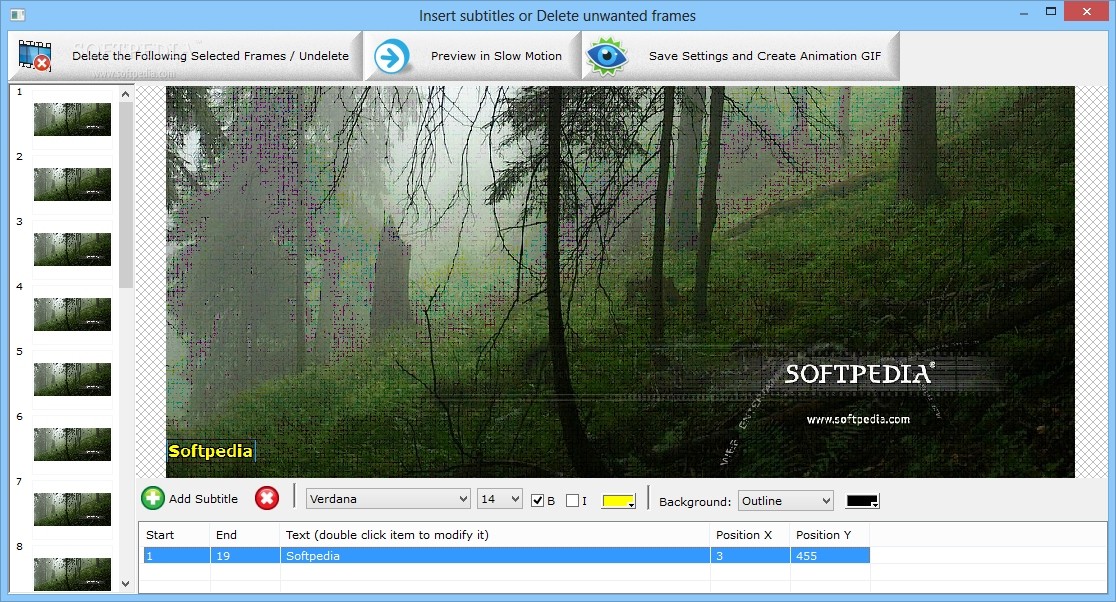The height and width of the screenshot is (602, 1116).
Task: Click the film-strip delete frames icon
Action: click(x=34, y=56)
